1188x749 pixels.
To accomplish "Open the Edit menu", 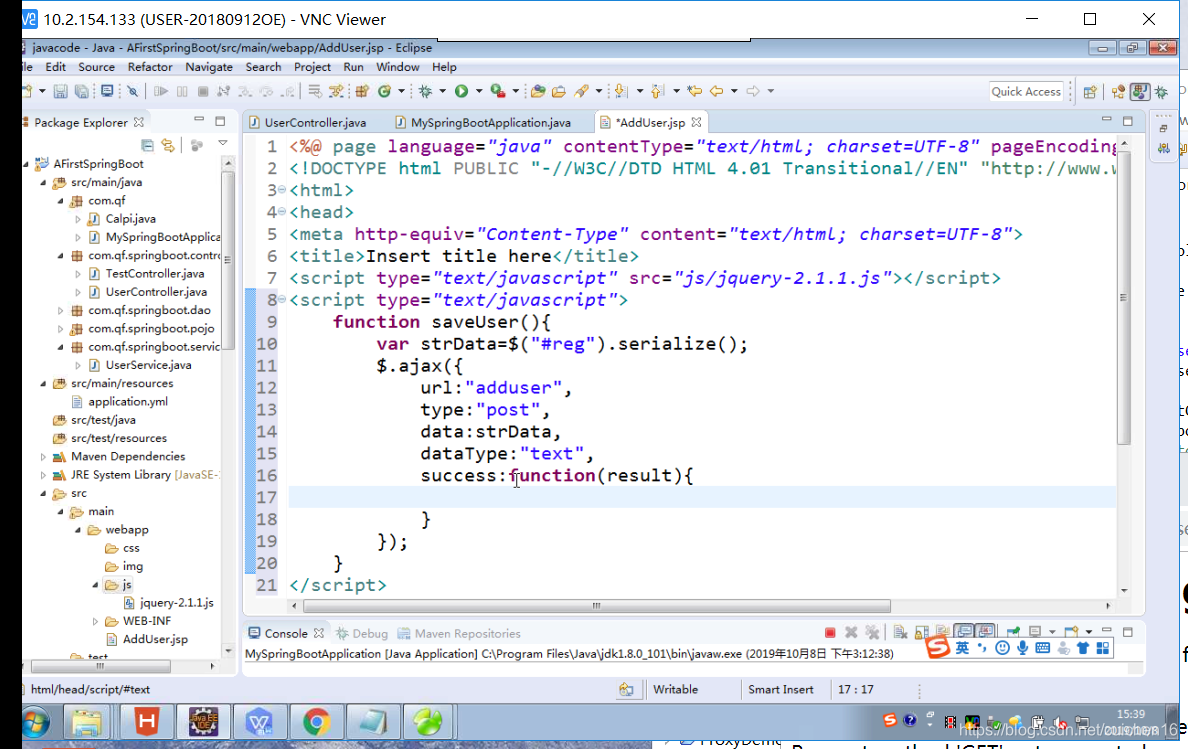I will [x=55, y=67].
